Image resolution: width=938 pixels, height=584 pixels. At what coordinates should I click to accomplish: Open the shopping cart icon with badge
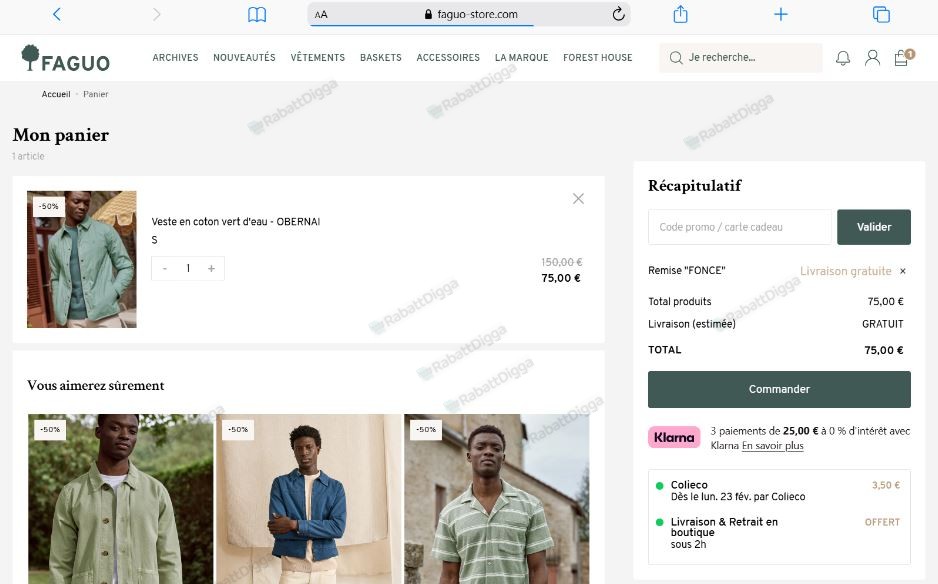pos(901,58)
